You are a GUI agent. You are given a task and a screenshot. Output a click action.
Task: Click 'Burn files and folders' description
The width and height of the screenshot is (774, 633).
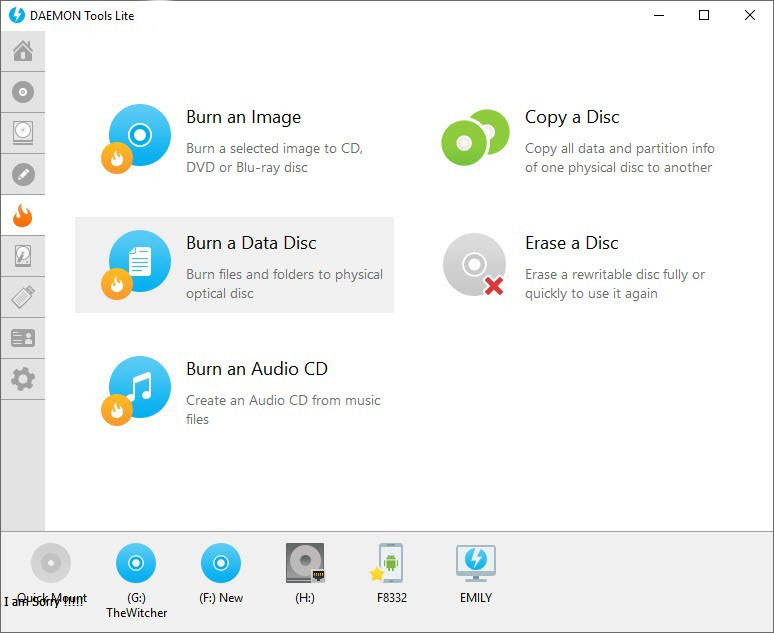pyautogui.click(x=284, y=284)
